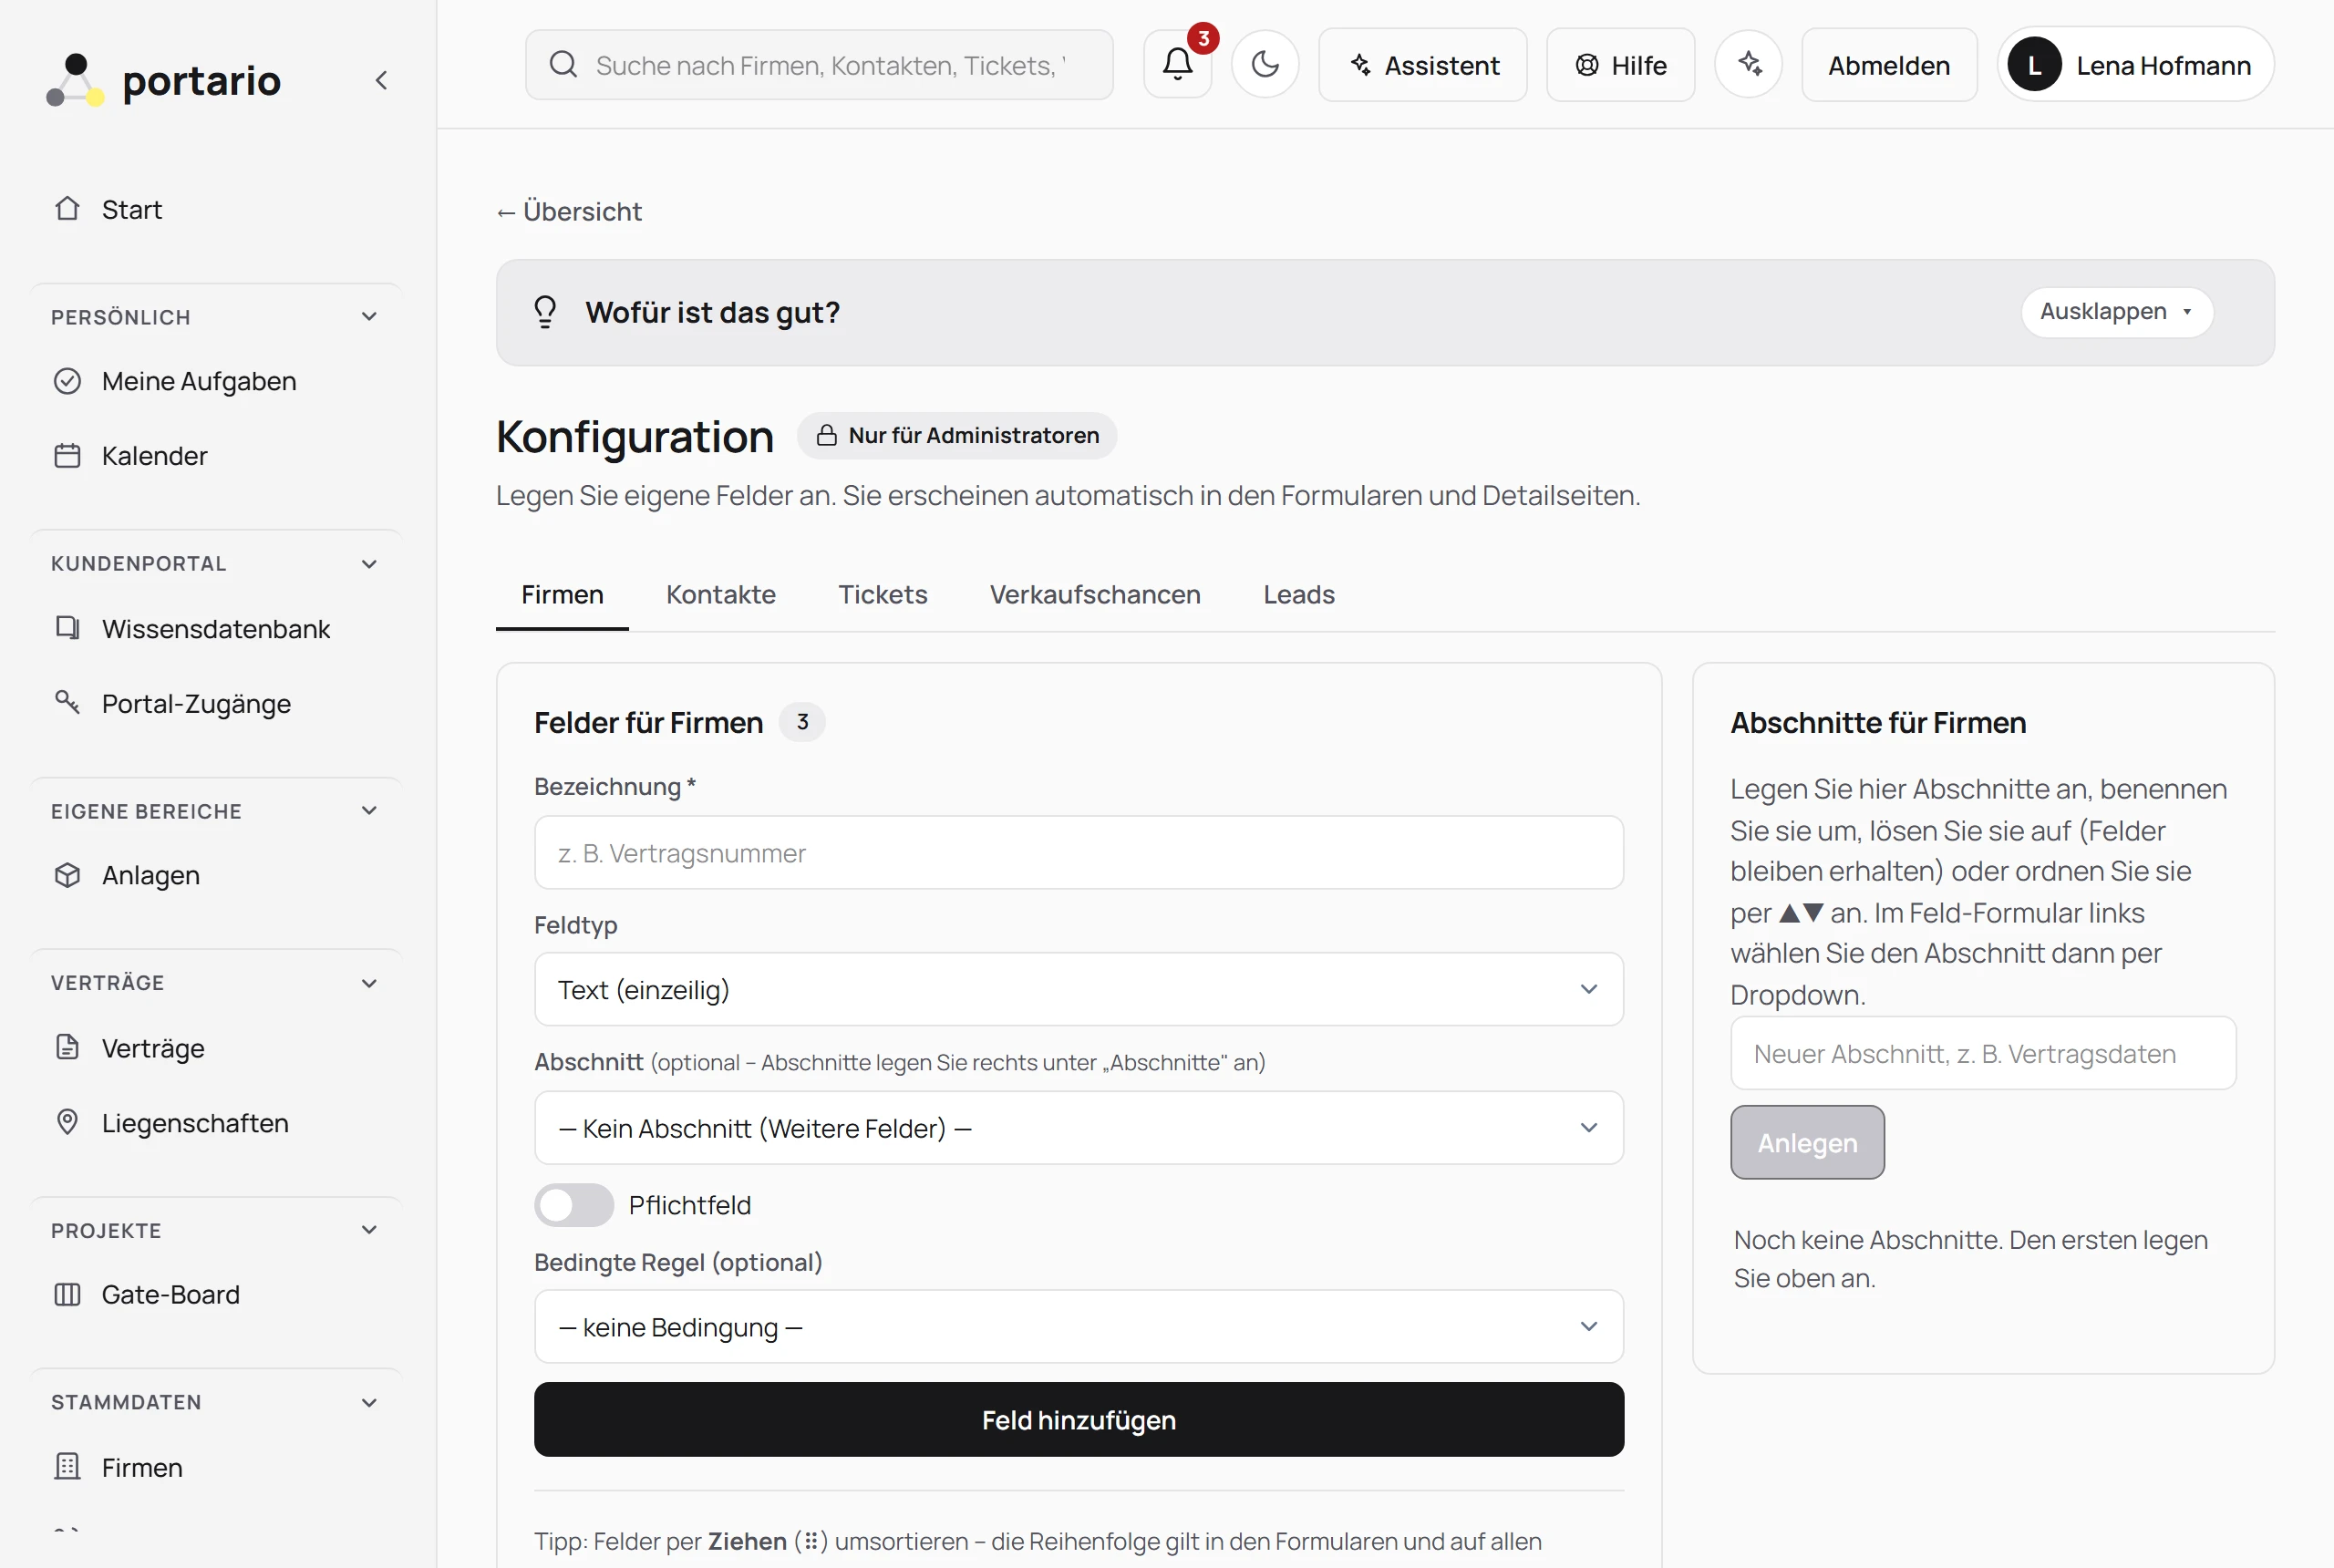The image size is (2334, 1568).
Task: Collapse the EIGENE BEREICHE group
Action: click(x=369, y=811)
